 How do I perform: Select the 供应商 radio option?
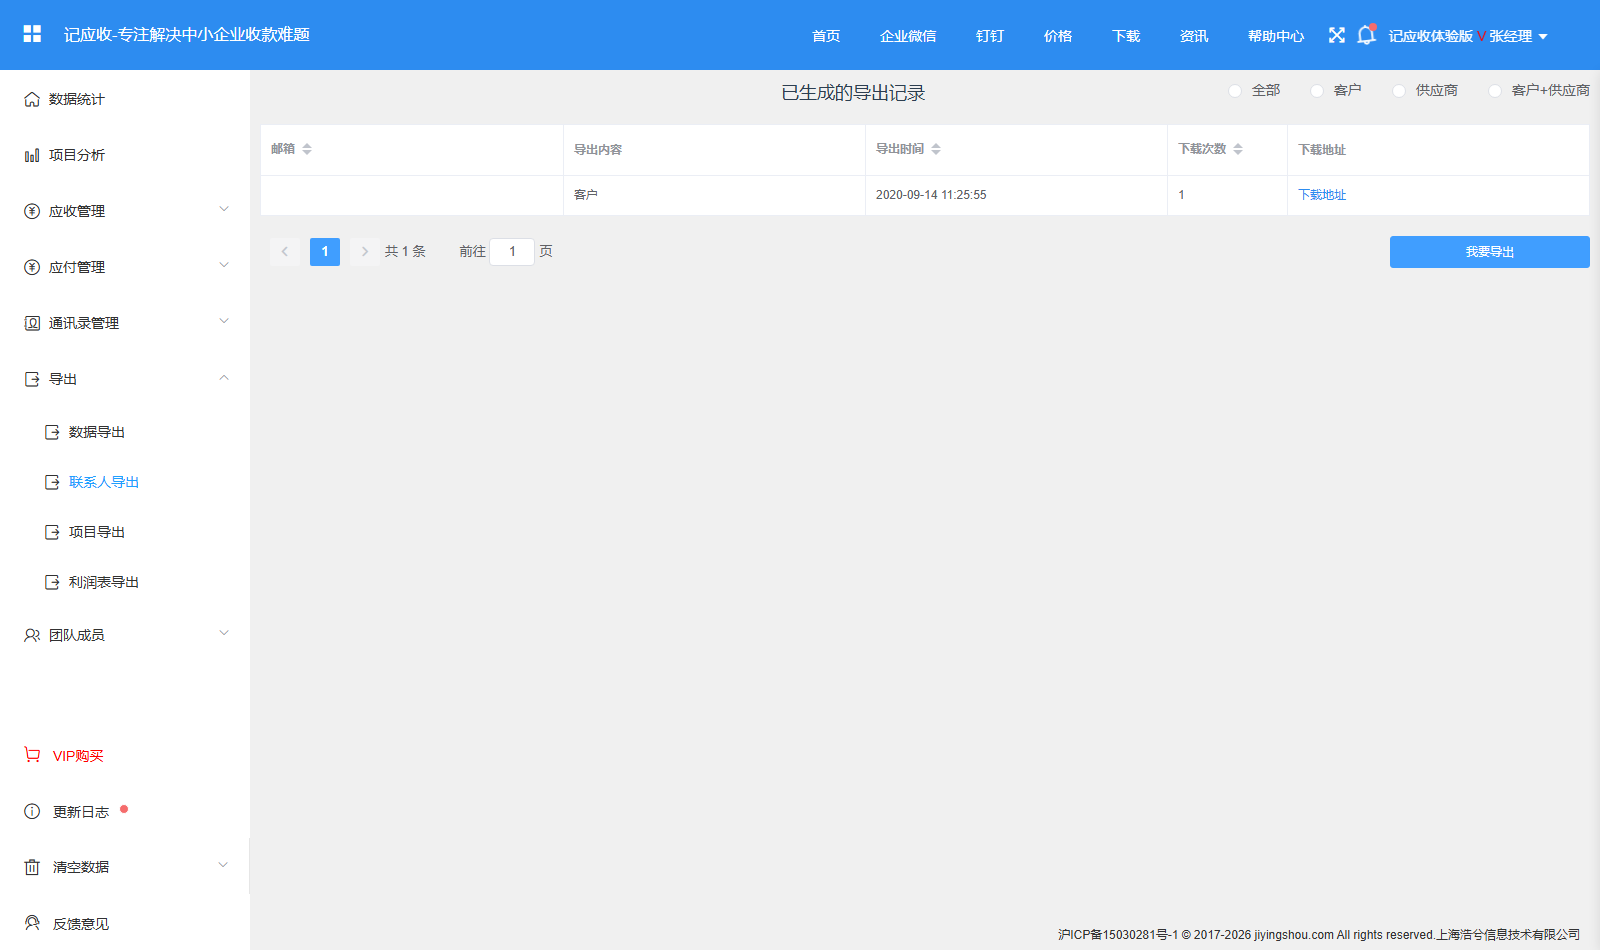pos(1399,91)
